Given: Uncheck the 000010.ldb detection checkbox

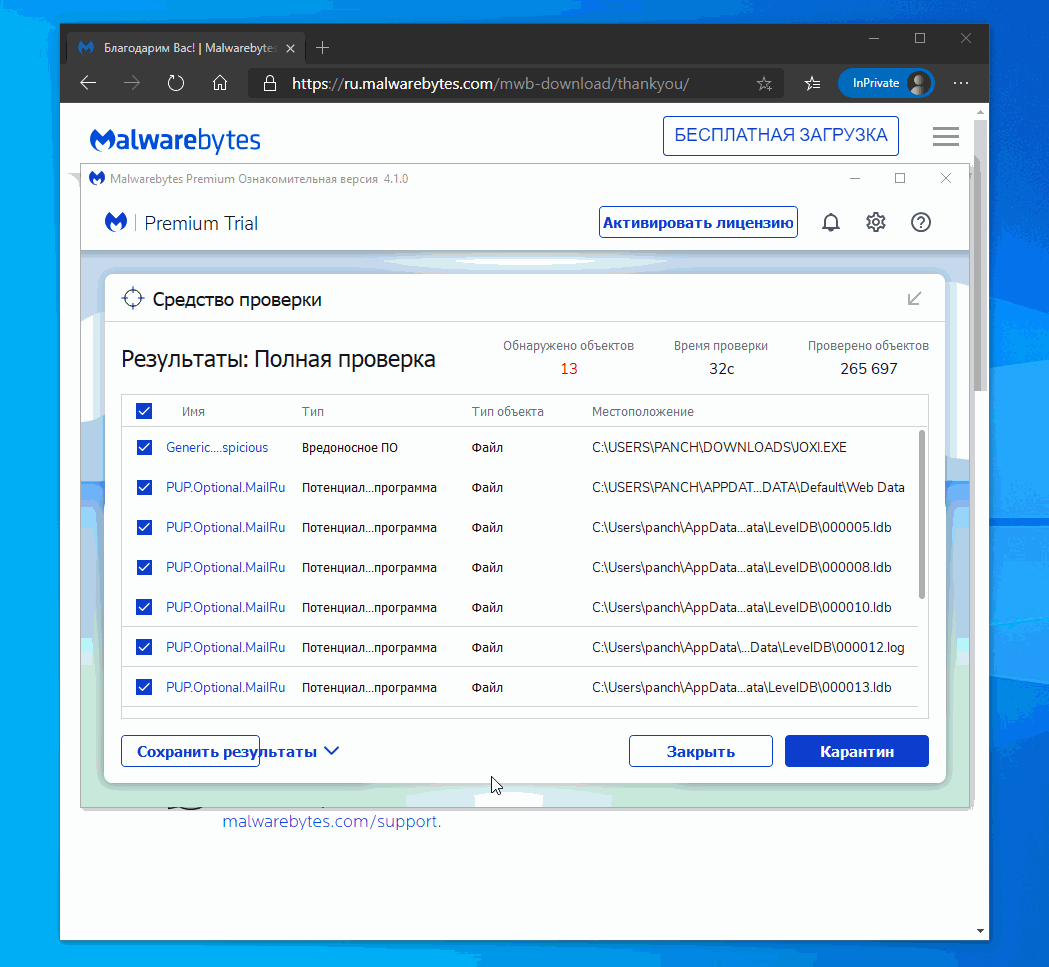Looking at the screenshot, I should click(x=144, y=607).
